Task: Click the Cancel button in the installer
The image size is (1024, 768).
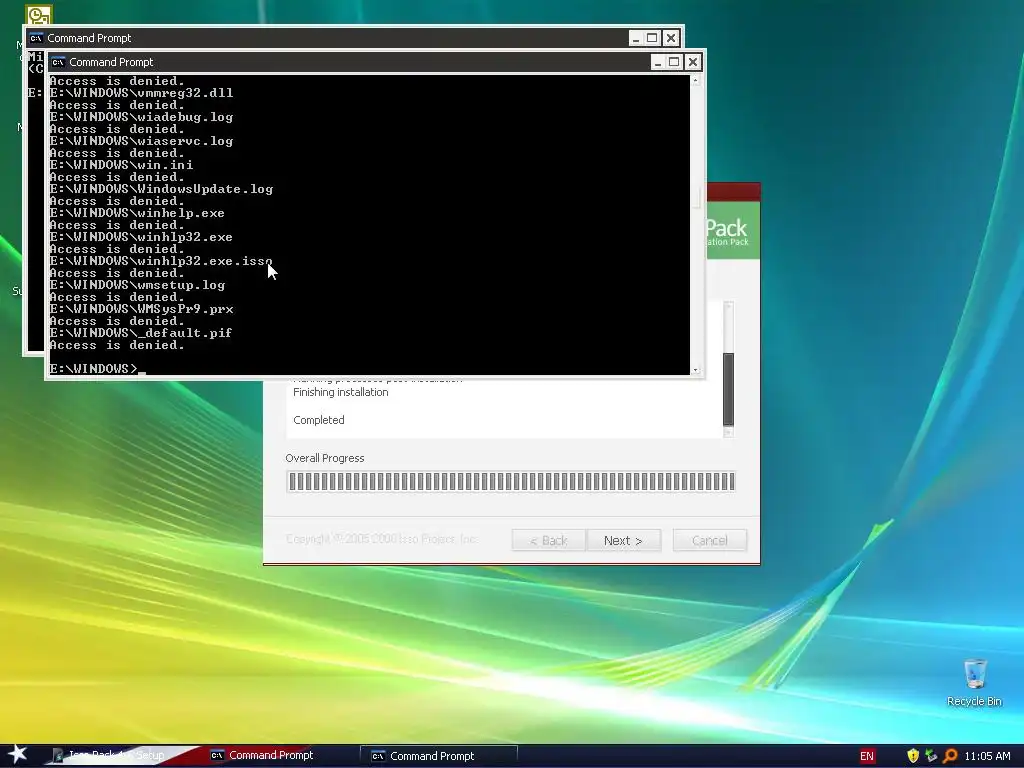Action: point(710,540)
